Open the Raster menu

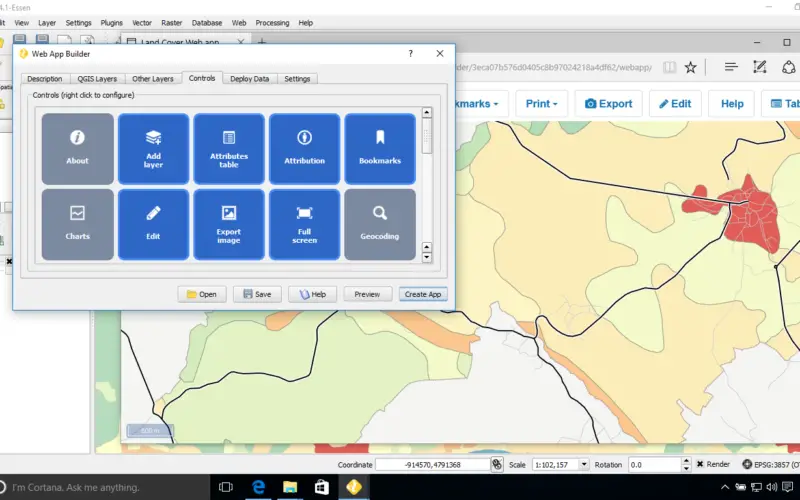tap(171, 23)
